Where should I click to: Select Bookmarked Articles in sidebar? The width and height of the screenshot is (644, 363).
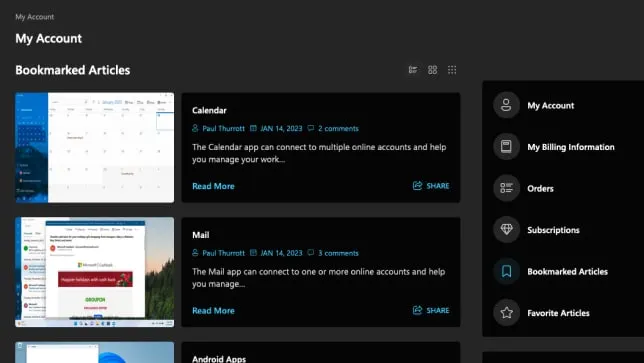(567, 271)
